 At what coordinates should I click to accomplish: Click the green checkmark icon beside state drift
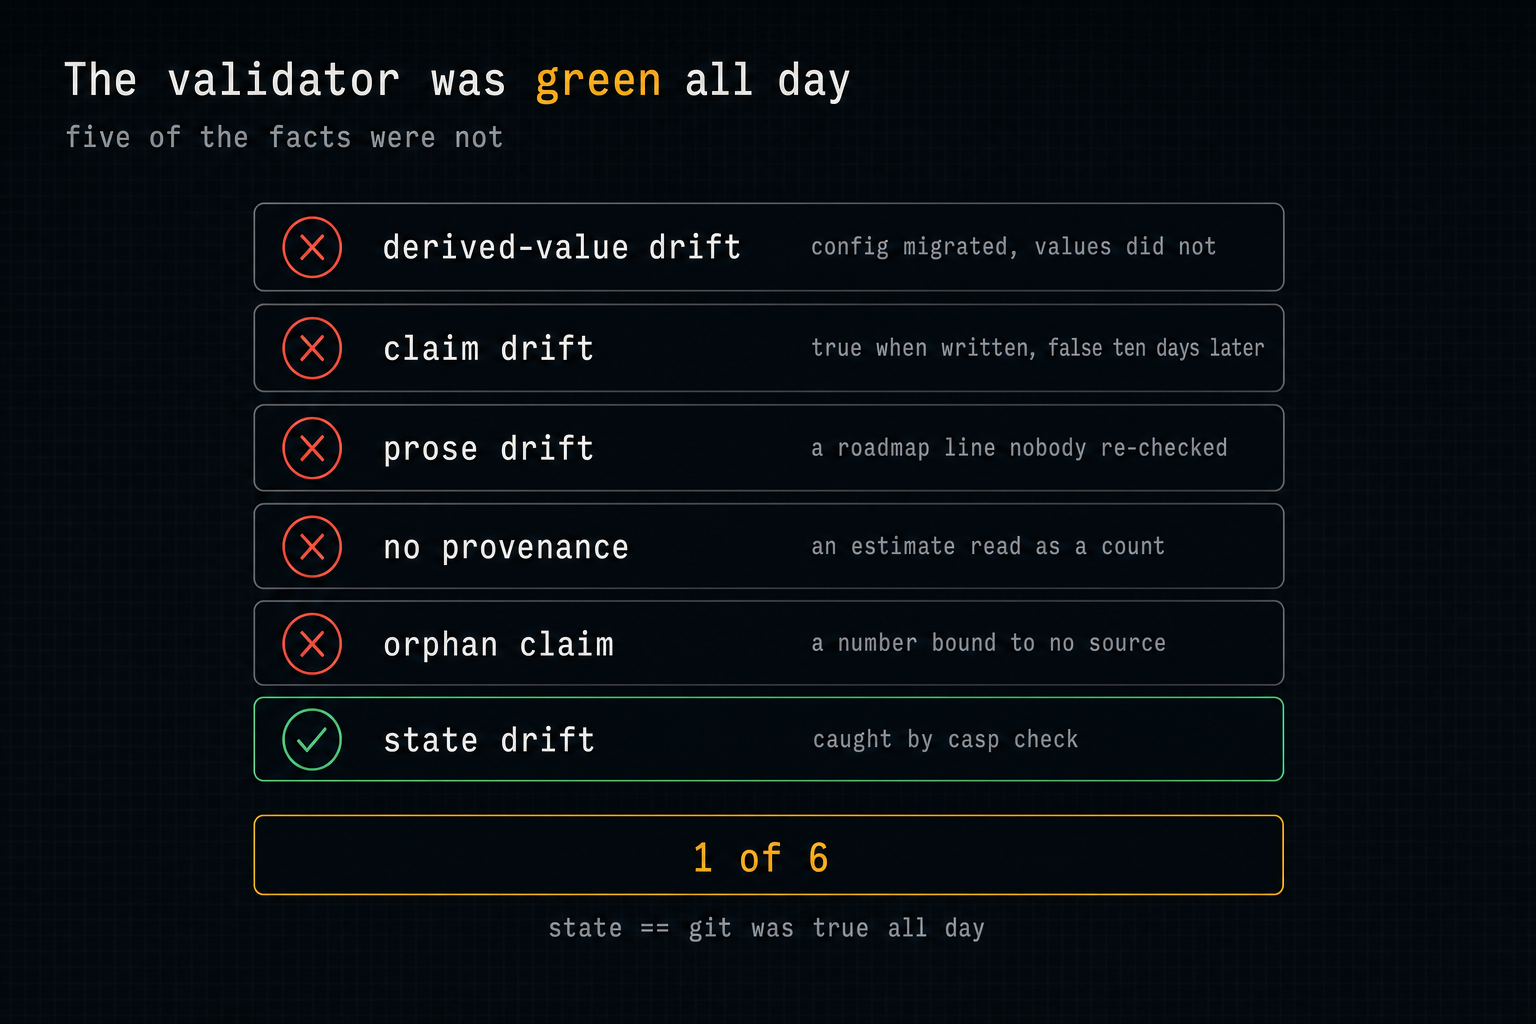pos(312,740)
